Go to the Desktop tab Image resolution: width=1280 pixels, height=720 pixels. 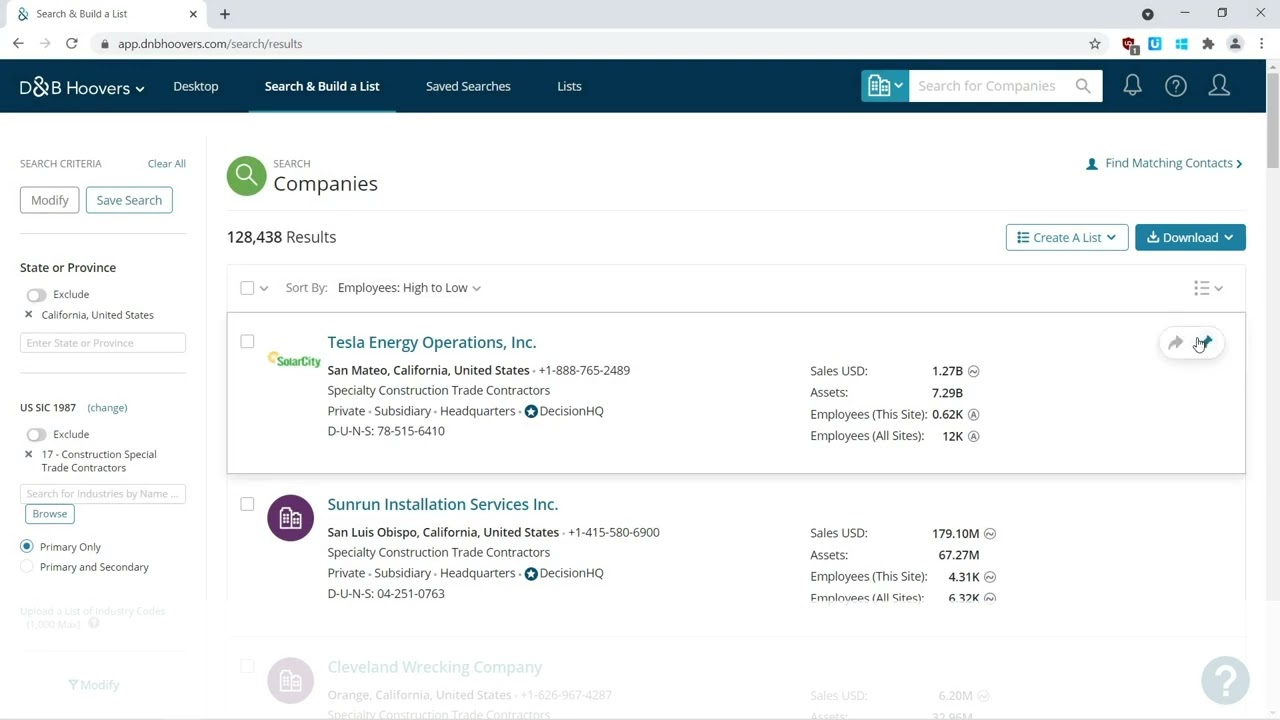[x=196, y=86]
